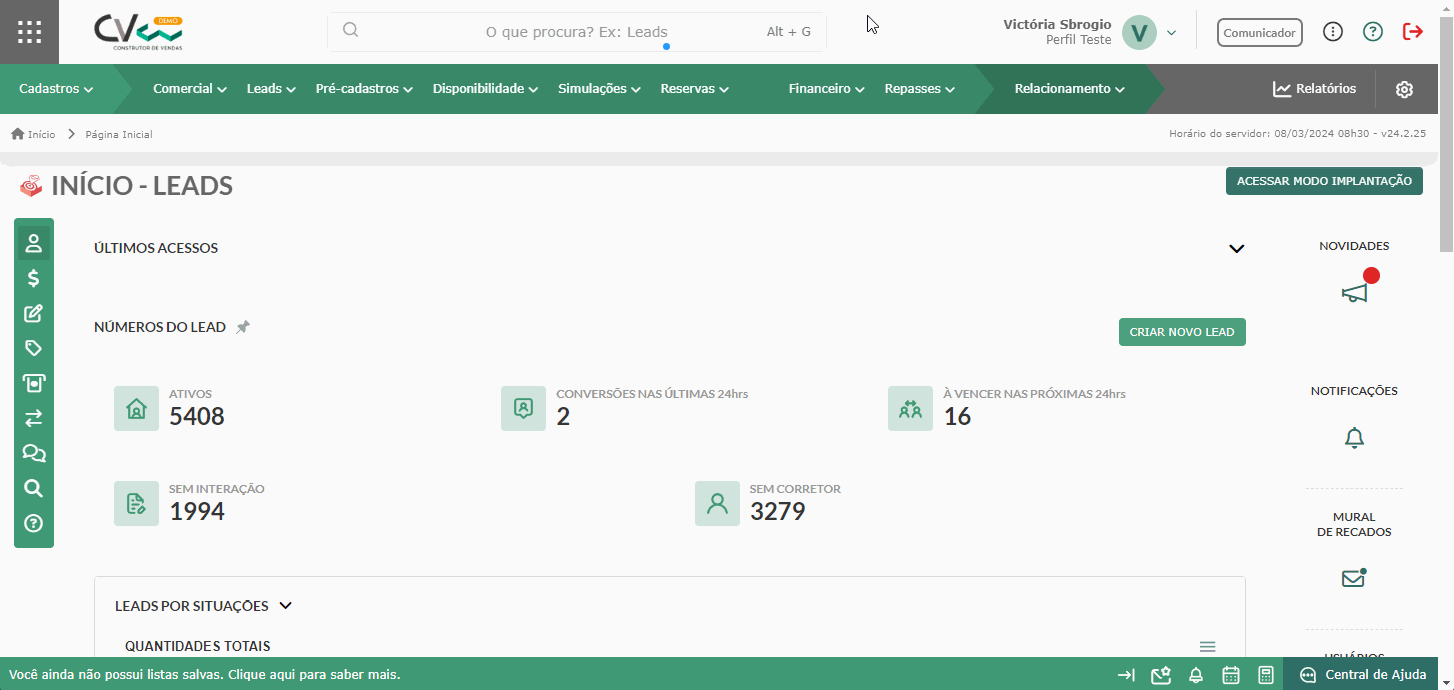Select the transfer arrows icon in left sidebar
Screen dimensions: 1454x690
tap(34, 418)
